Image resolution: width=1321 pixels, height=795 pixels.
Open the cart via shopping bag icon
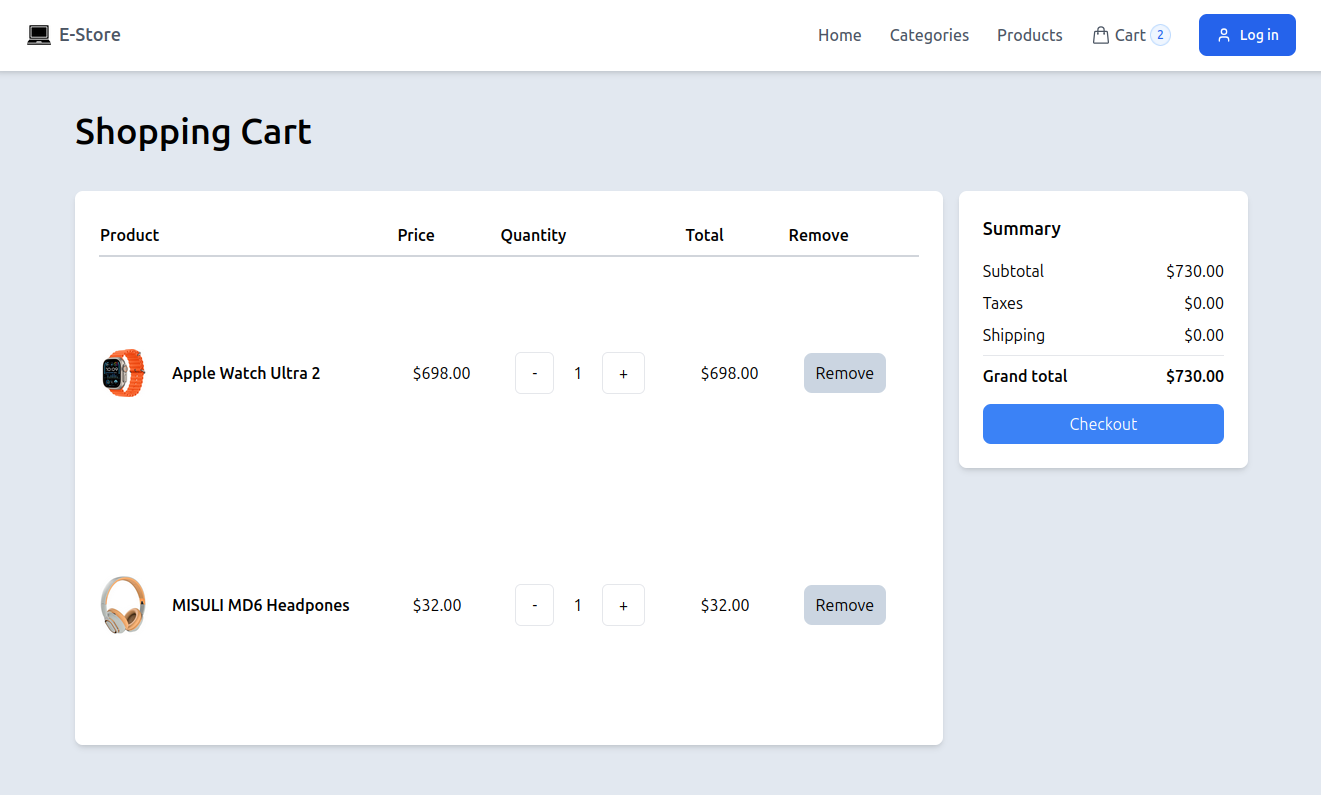tap(1101, 35)
